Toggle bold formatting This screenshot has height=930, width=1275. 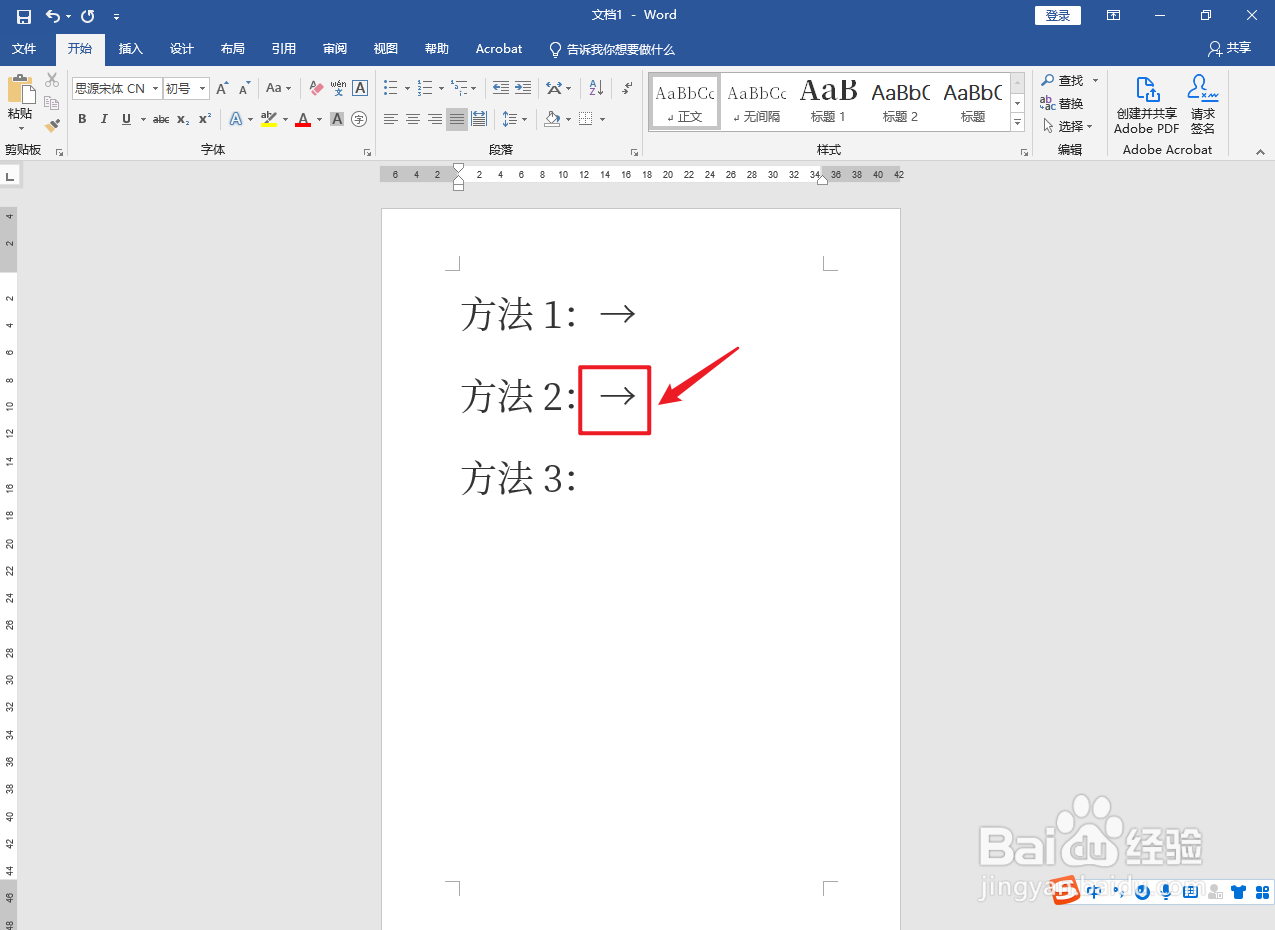(x=82, y=119)
